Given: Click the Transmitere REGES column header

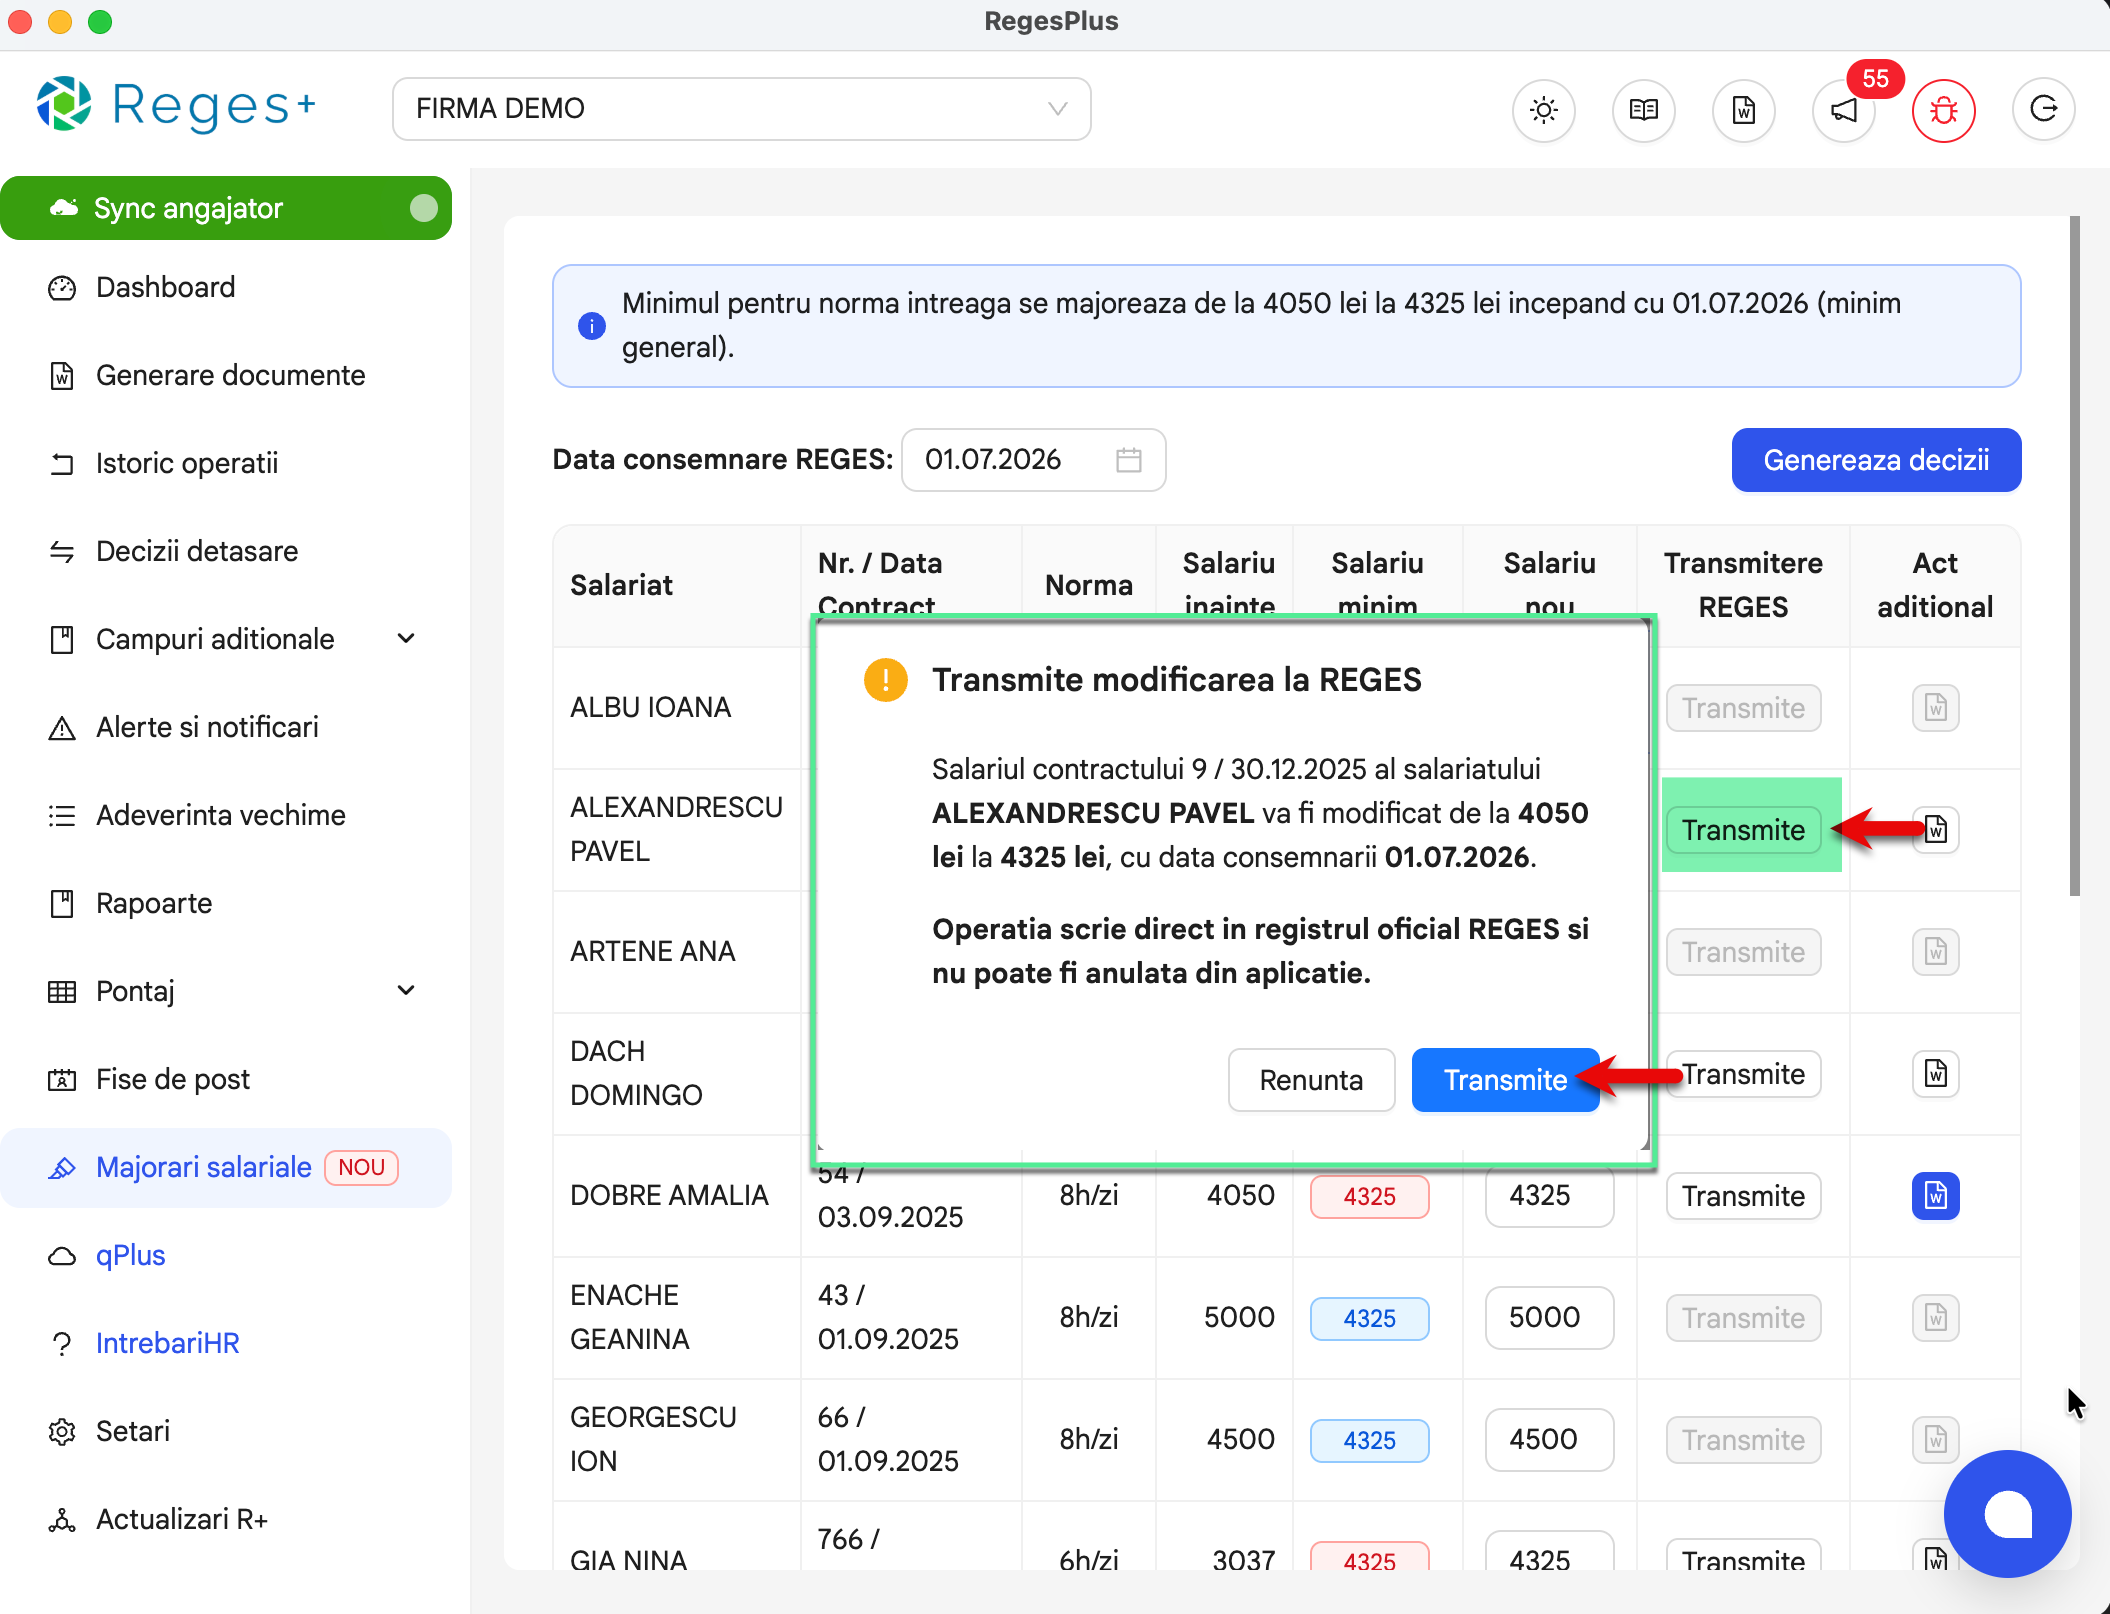Looking at the screenshot, I should [1743, 585].
